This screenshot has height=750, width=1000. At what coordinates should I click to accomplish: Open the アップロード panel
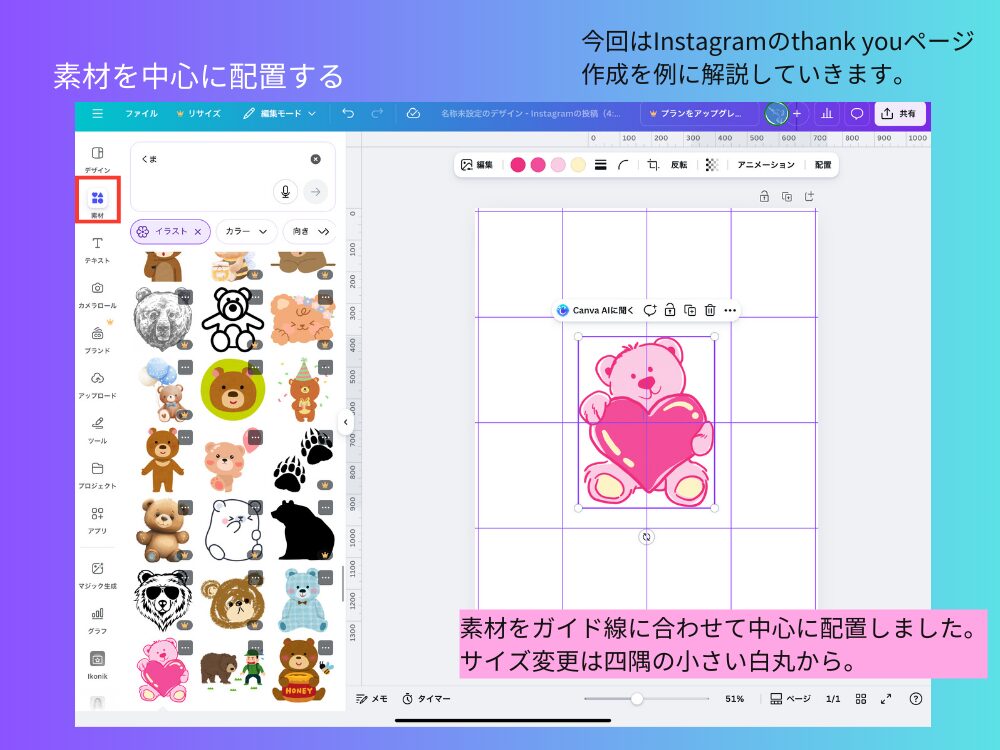point(96,383)
